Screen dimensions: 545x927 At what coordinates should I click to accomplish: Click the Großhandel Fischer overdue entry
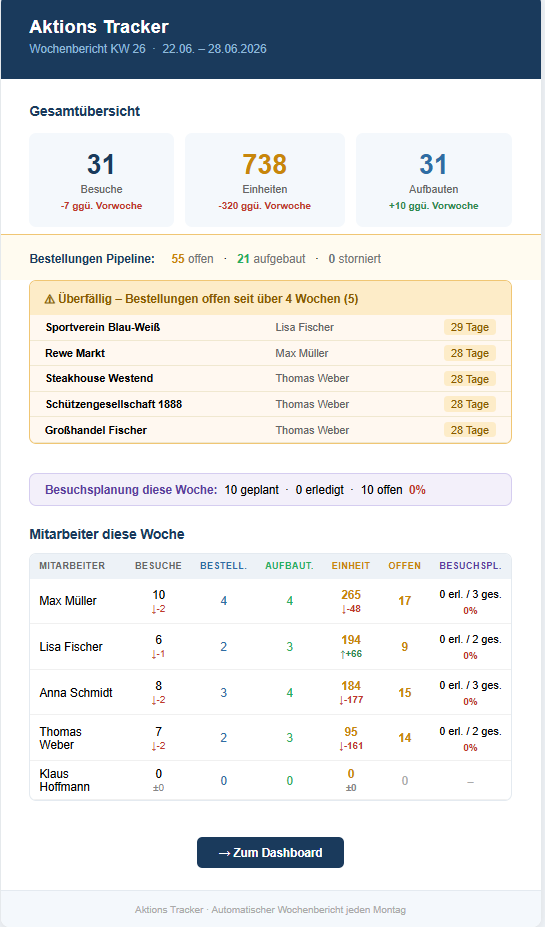coord(270,430)
